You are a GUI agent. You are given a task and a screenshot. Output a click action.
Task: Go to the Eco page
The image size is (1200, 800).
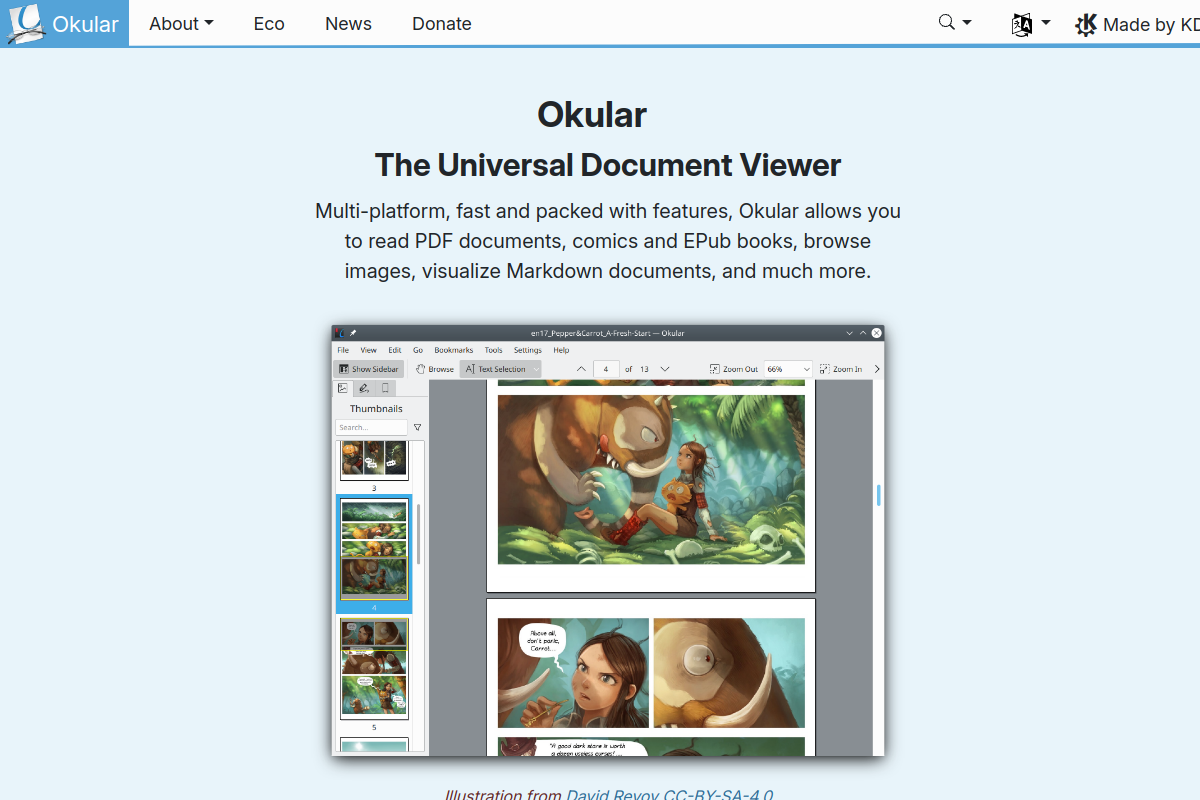pos(269,23)
